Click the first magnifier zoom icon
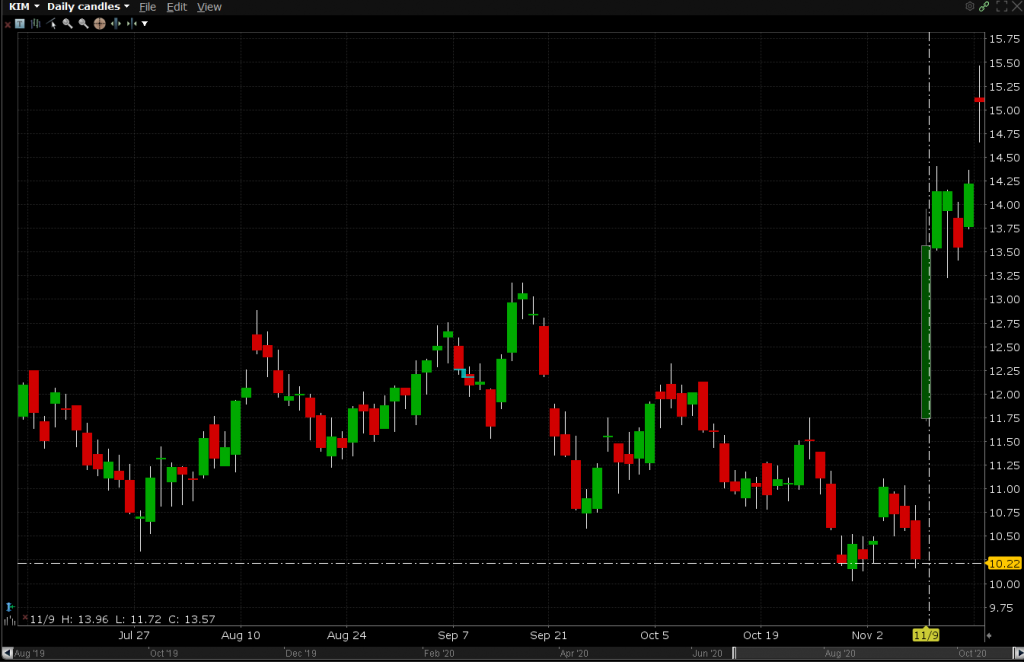The width and height of the screenshot is (1024, 662). 68,23
